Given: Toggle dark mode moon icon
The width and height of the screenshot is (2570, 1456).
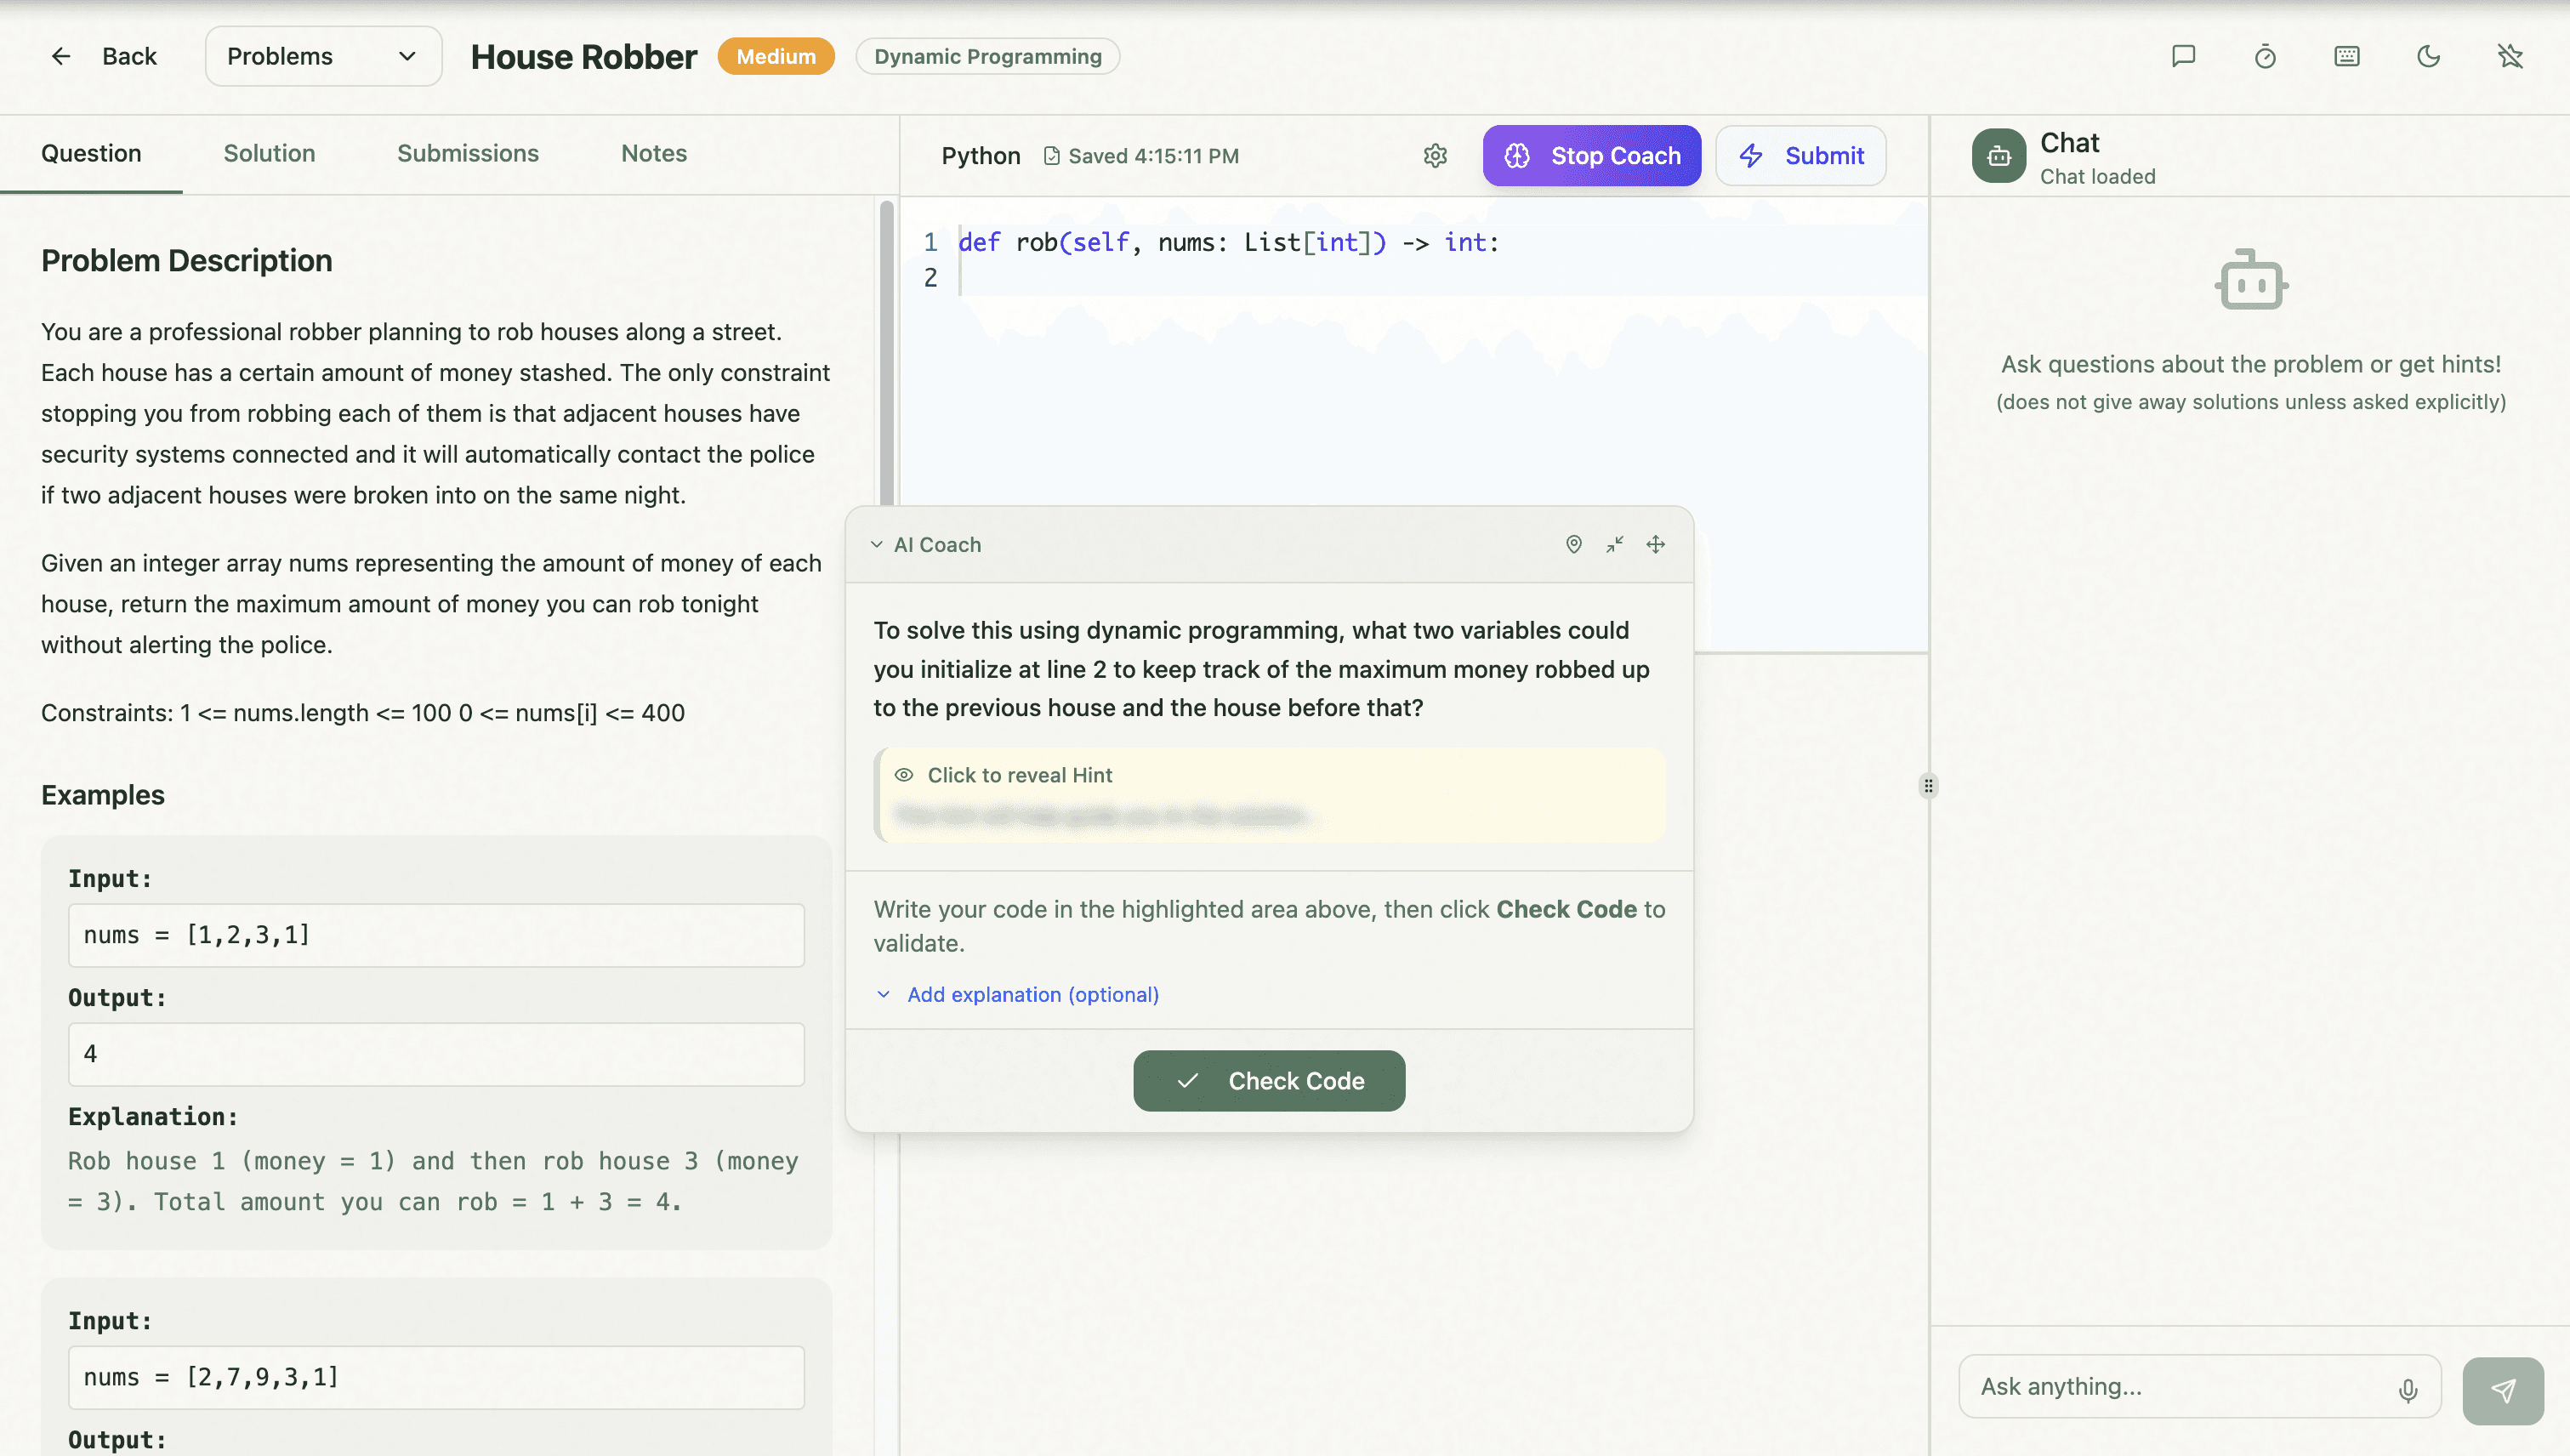Looking at the screenshot, I should click(x=2428, y=56).
